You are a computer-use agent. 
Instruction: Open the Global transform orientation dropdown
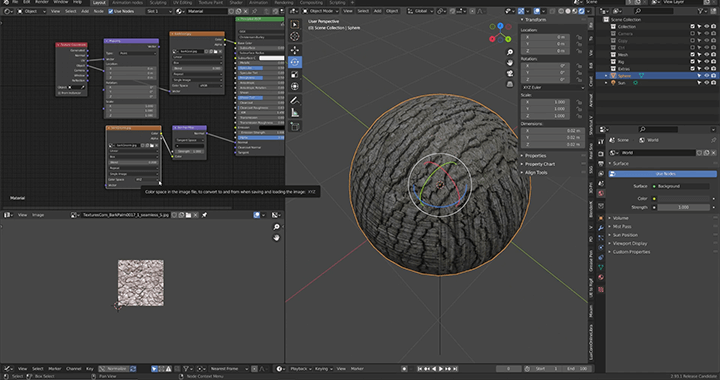pyautogui.click(x=421, y=11)
